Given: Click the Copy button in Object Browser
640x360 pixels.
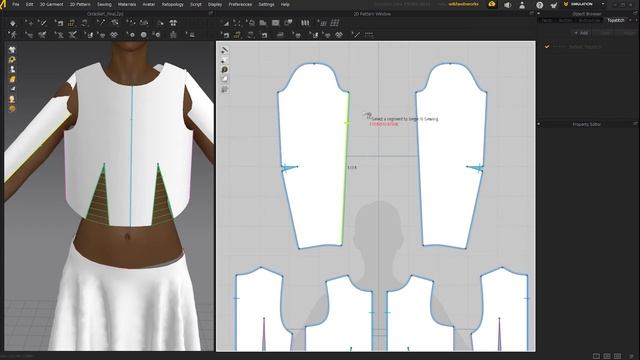Looking at the screenshot, I should click(x=605, y=33).
